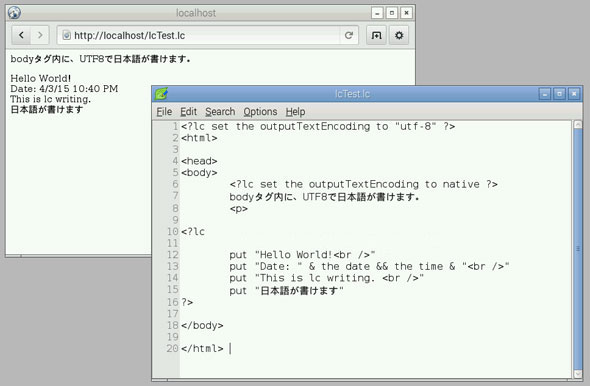
Task: Click the put "Date: " code line
Action: pyautogui.click(x=369, y=266)
